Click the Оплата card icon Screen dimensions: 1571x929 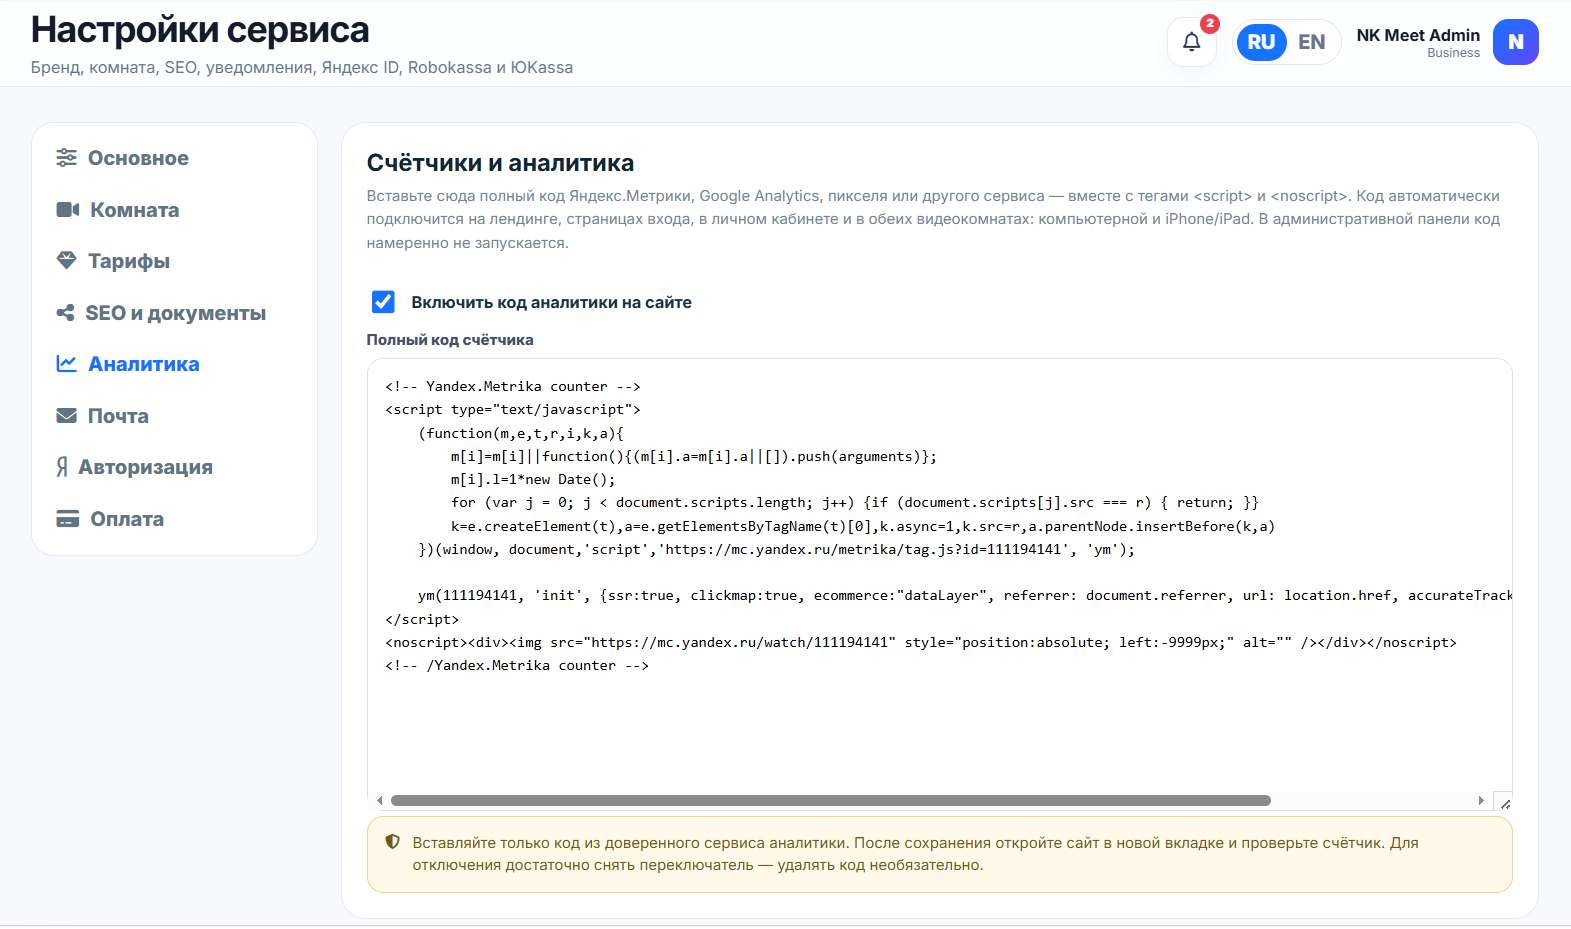[x=67, y=519]
